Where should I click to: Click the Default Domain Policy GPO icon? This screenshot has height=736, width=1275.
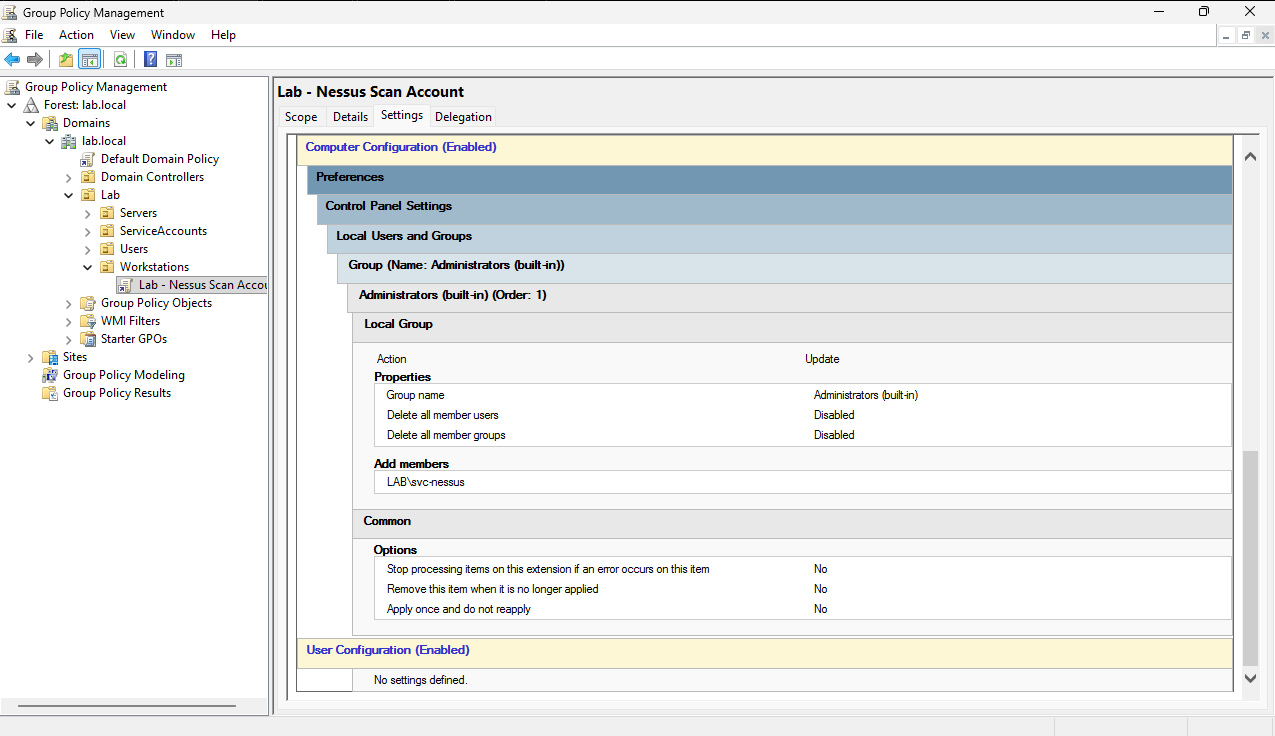[88, 159]
